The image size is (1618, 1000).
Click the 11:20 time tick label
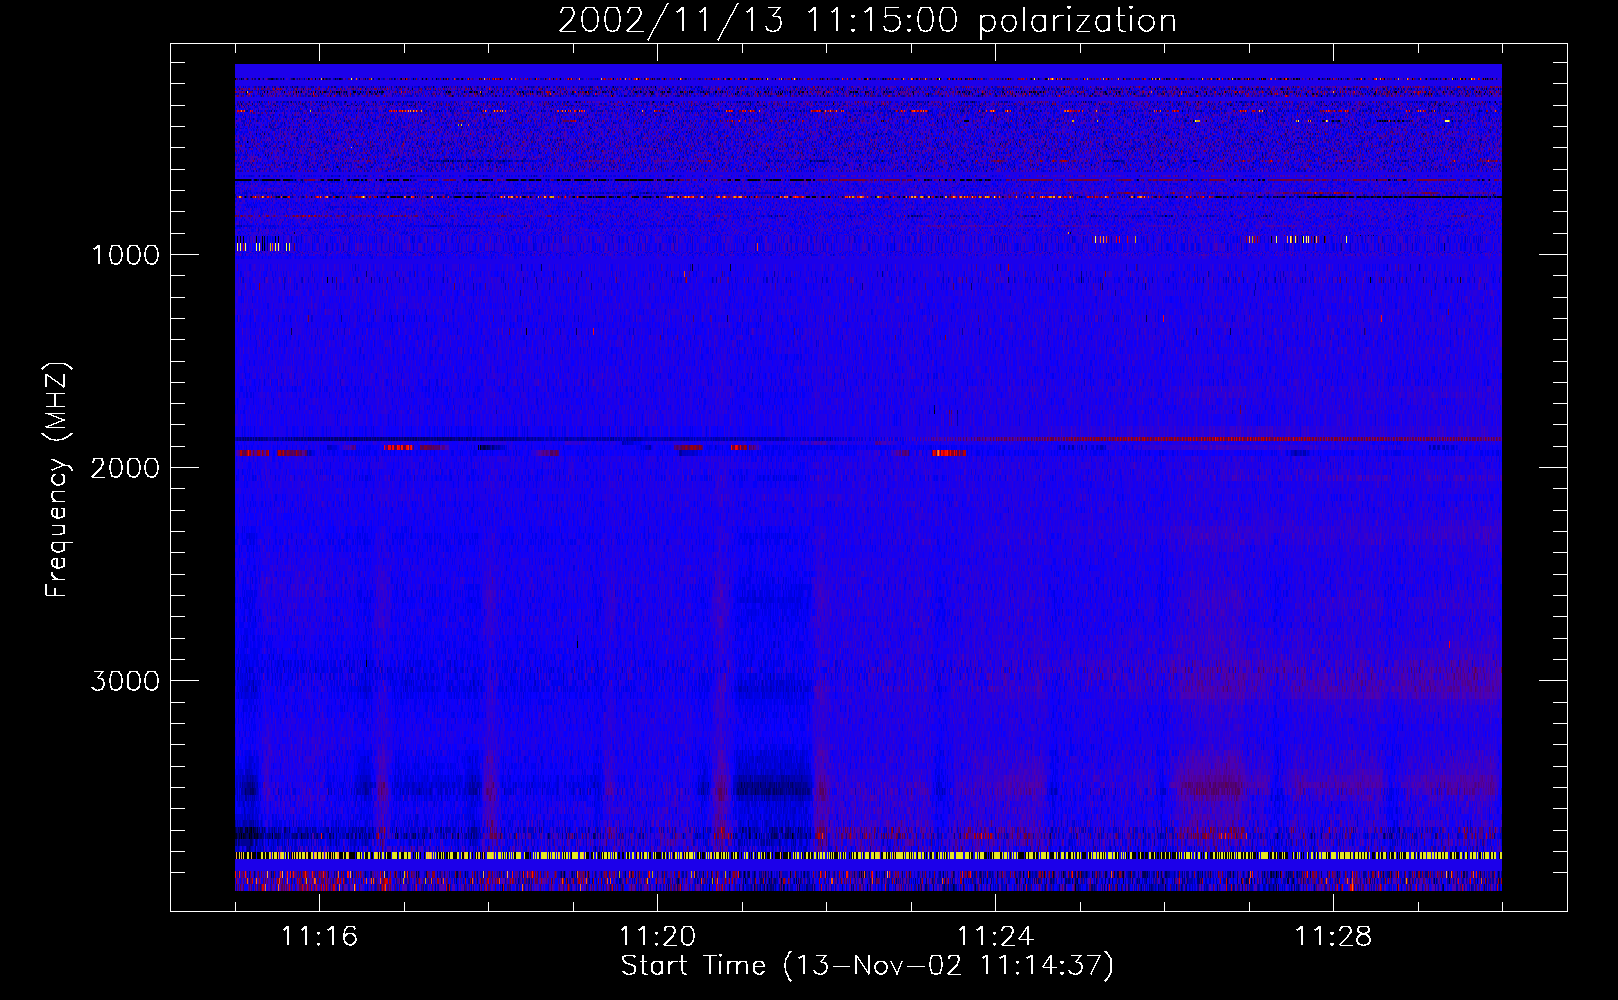click(x=657, y=936)
